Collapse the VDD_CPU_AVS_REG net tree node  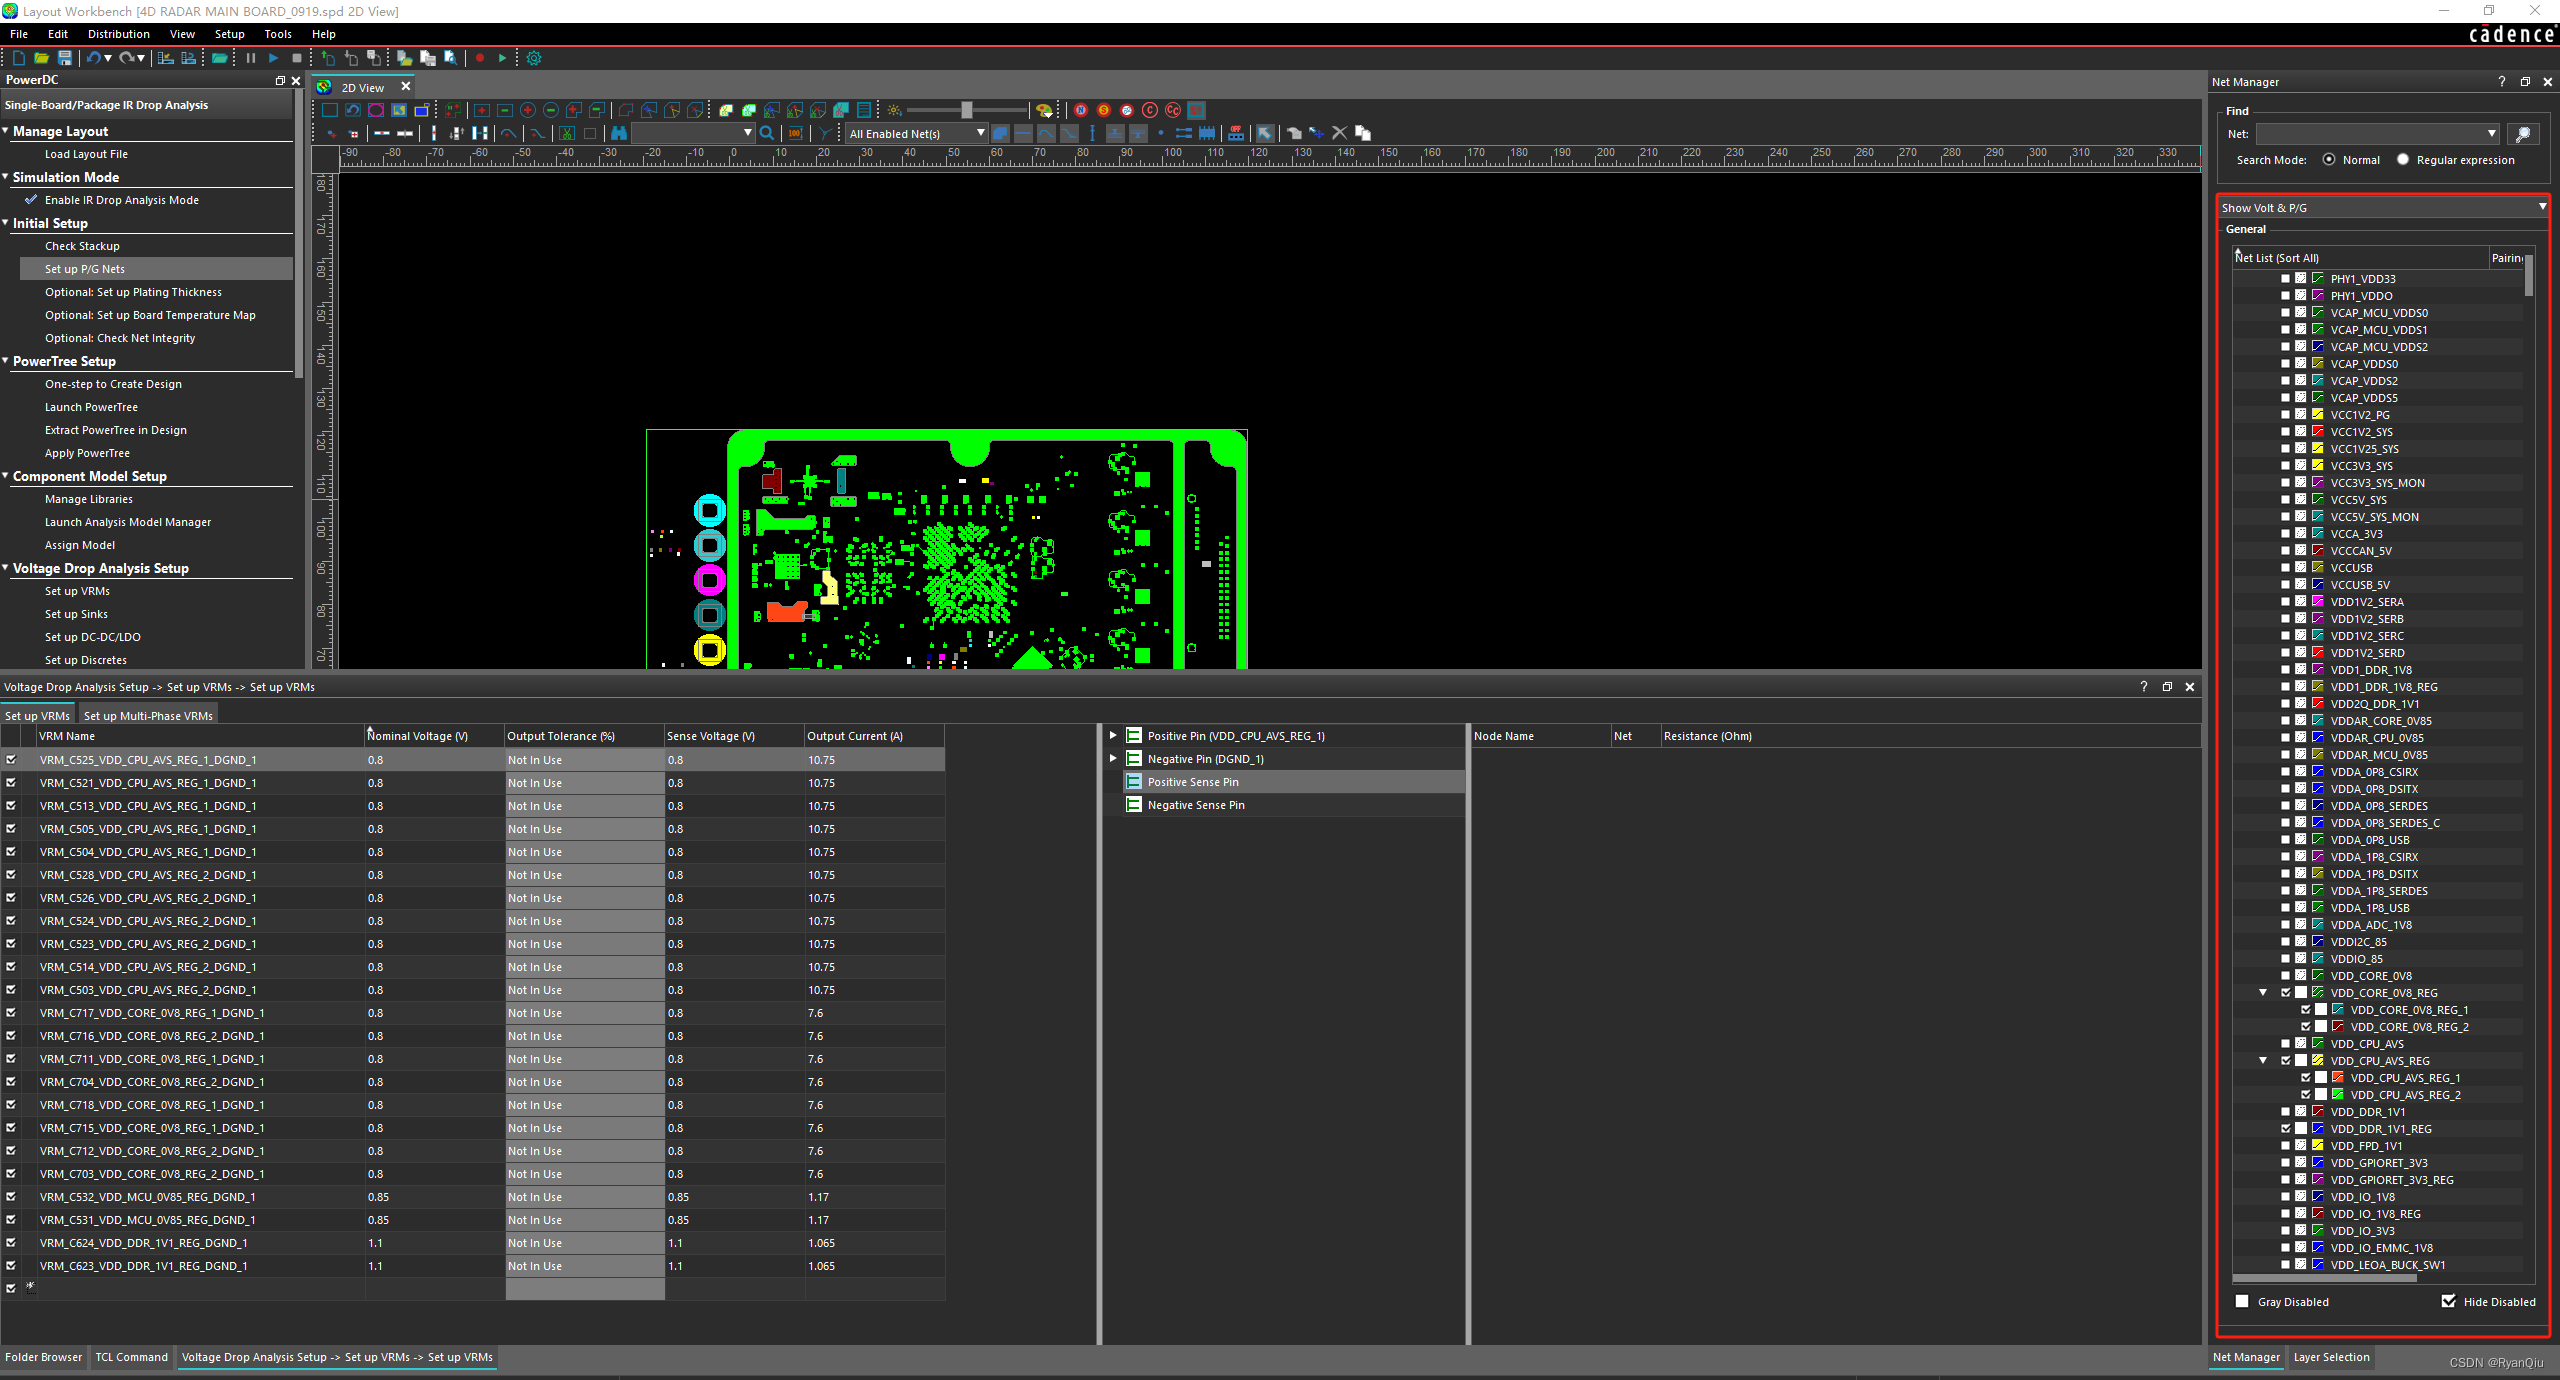tap(2263, 1061)
